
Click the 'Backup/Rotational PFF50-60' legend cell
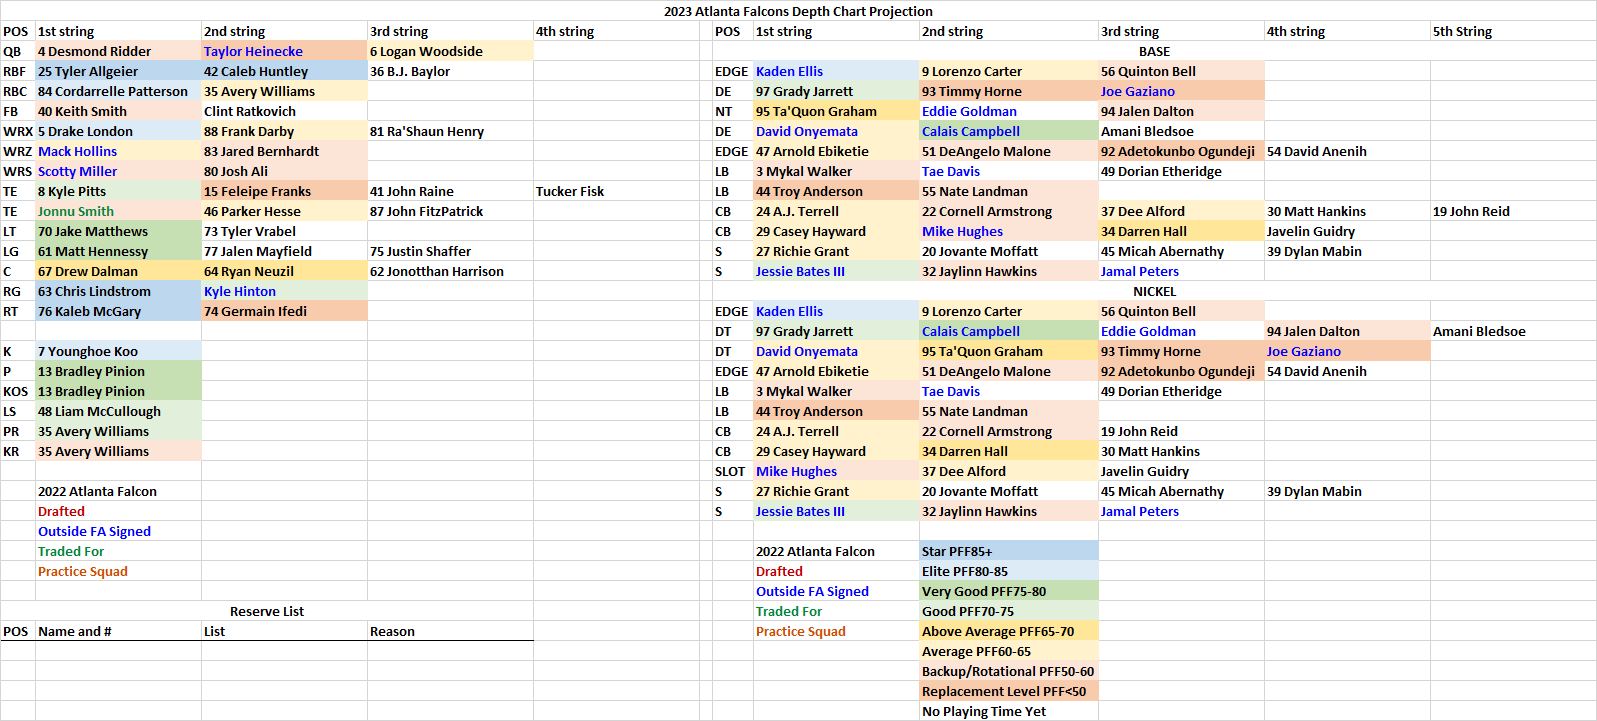1009,671
